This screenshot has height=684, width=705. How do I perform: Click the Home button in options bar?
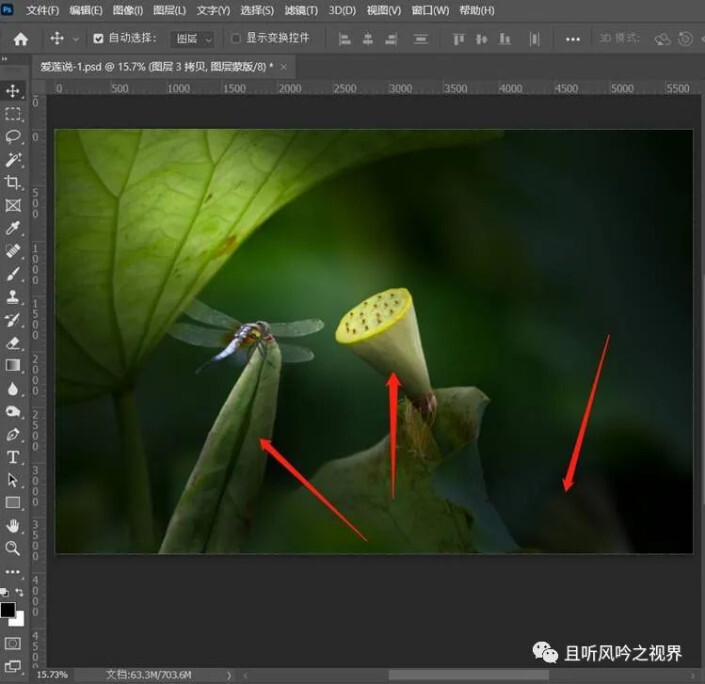click(21, 39)
